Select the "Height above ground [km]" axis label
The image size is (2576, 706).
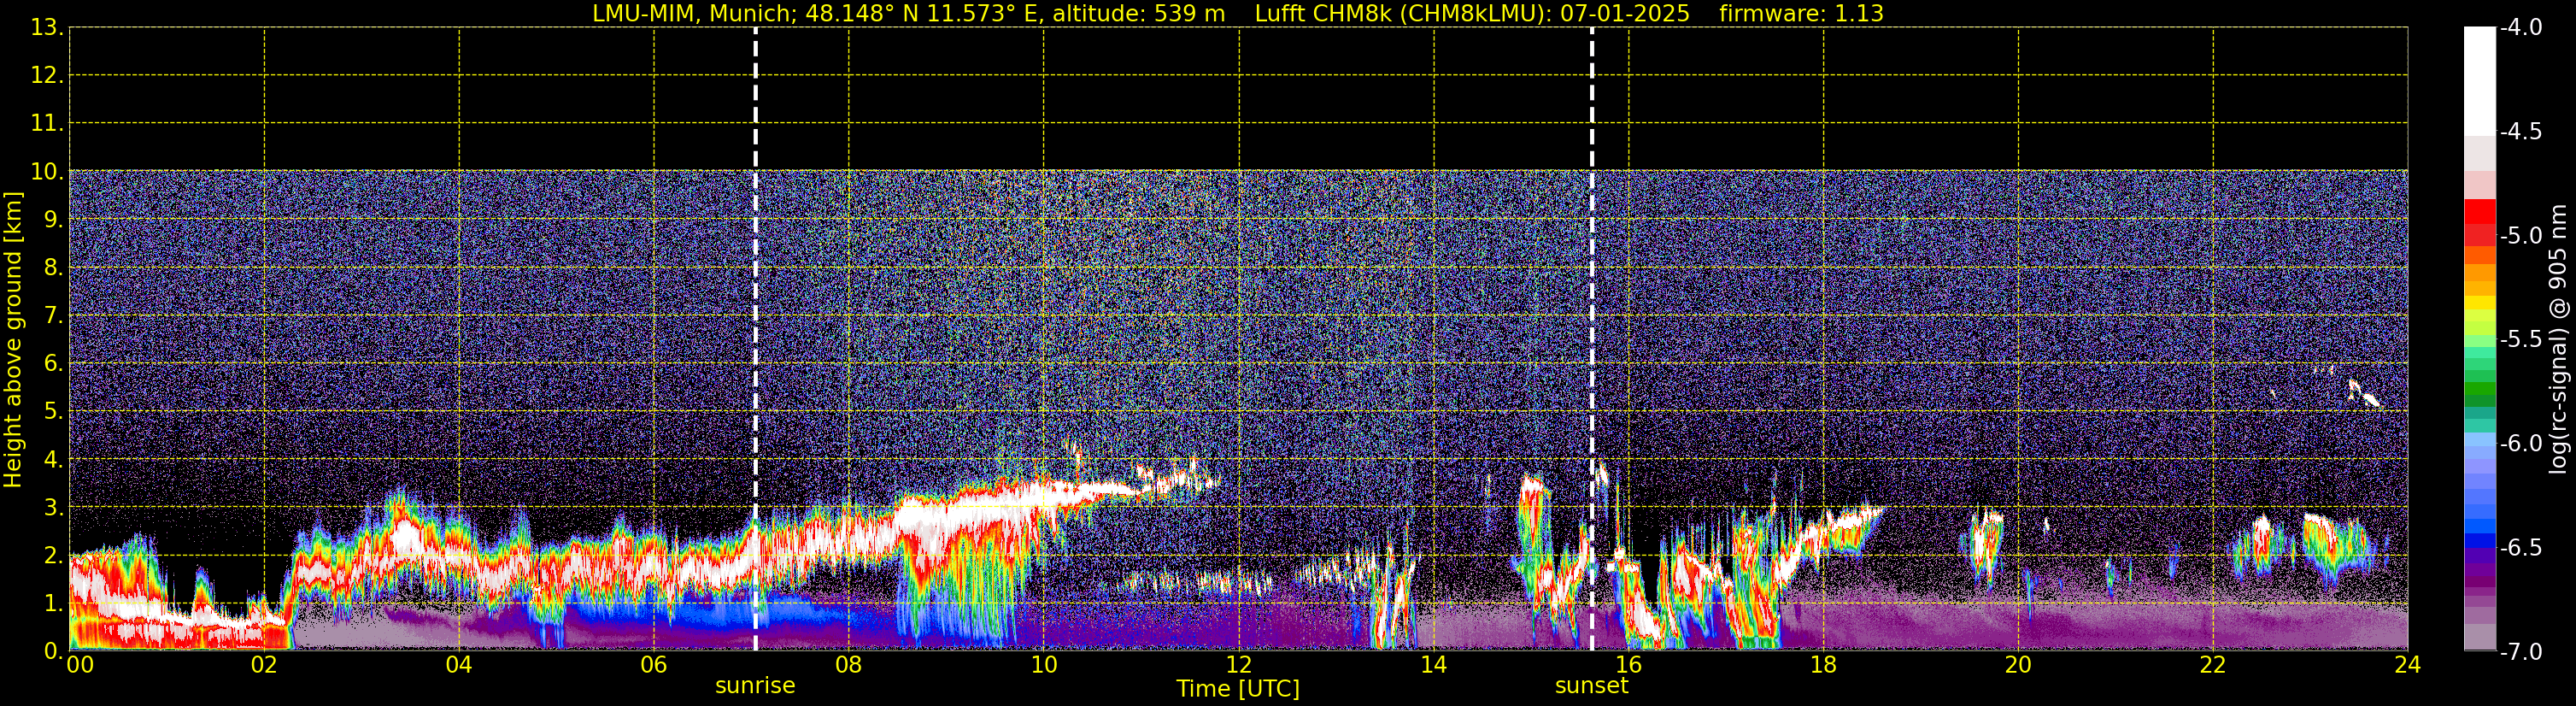(x=12, y=340)
